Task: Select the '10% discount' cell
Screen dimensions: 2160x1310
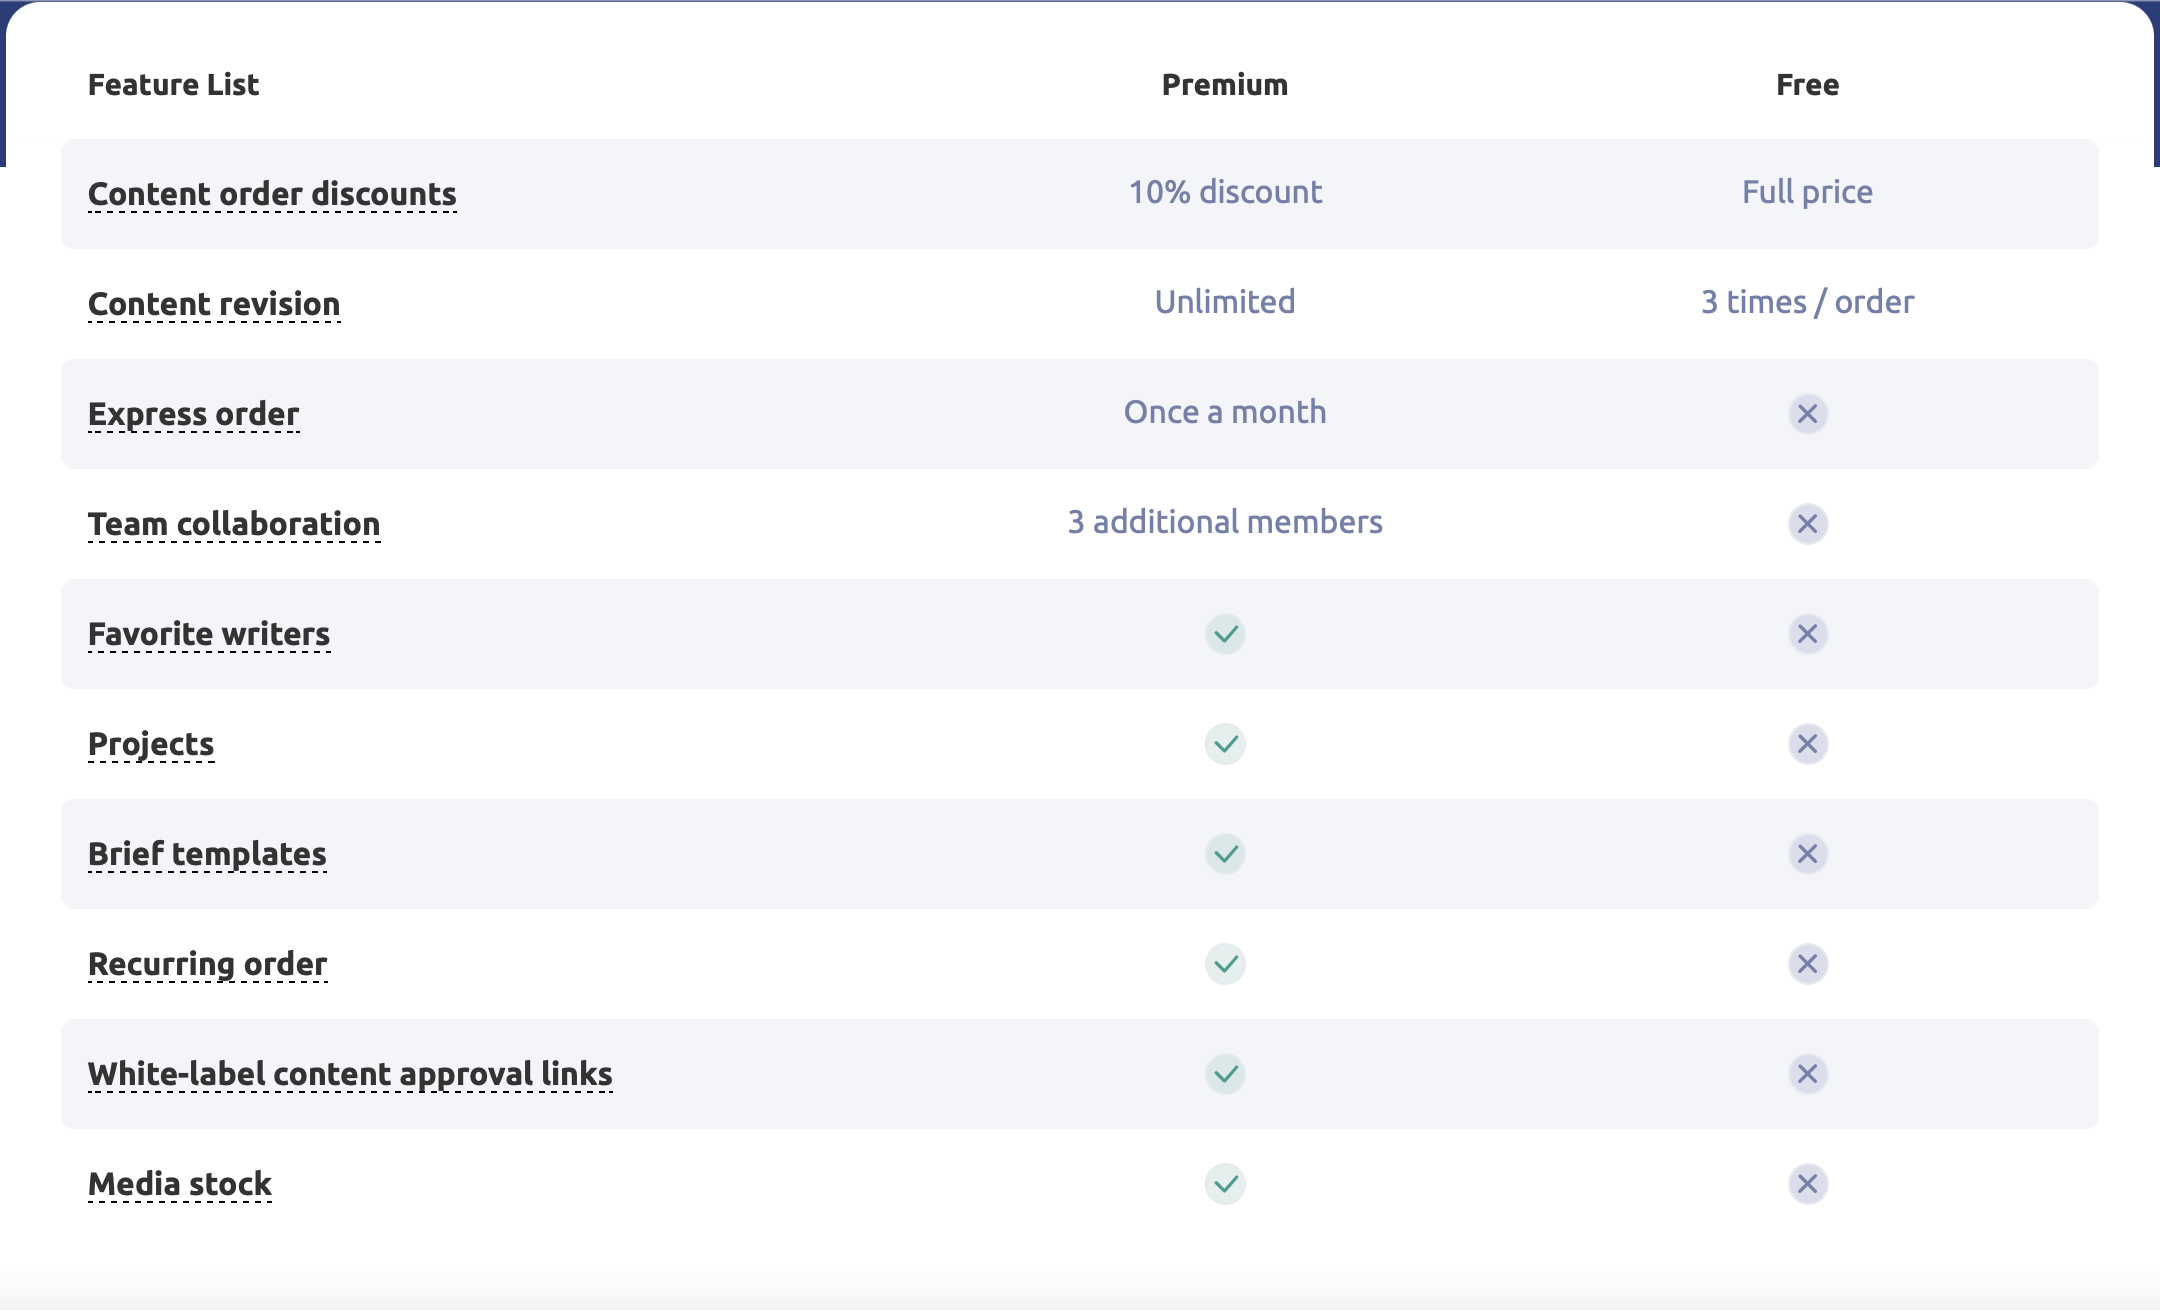Action: 1225,192
